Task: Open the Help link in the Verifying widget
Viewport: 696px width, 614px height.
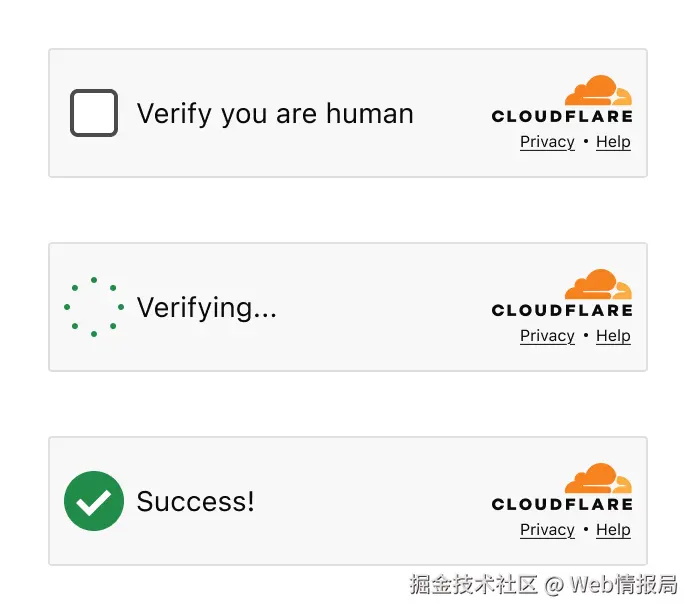Action: point(613,336)
